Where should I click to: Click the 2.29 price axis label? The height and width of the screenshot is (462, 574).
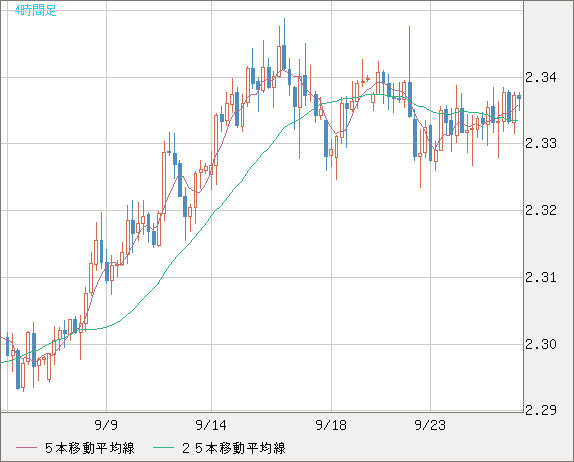pos(541,410)
